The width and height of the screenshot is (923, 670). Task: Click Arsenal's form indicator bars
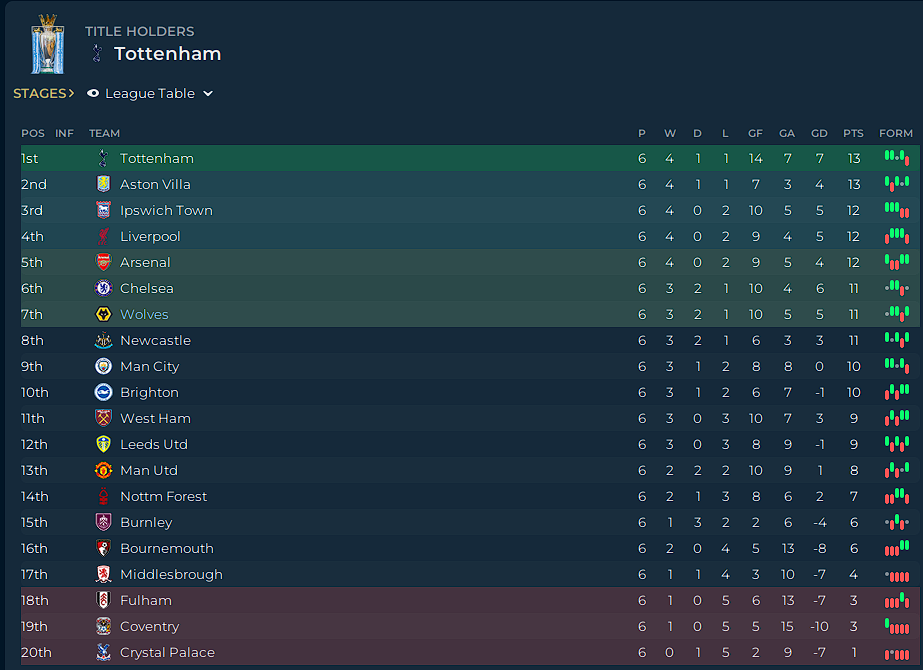897,262
